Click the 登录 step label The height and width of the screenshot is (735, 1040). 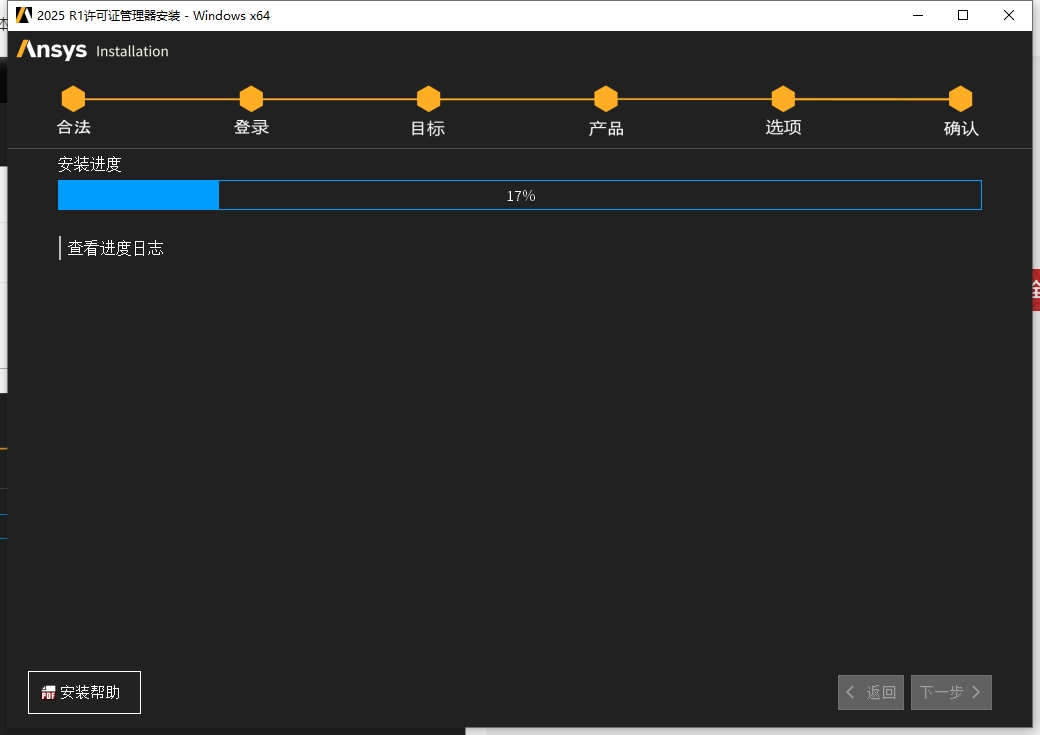point(251,127)
